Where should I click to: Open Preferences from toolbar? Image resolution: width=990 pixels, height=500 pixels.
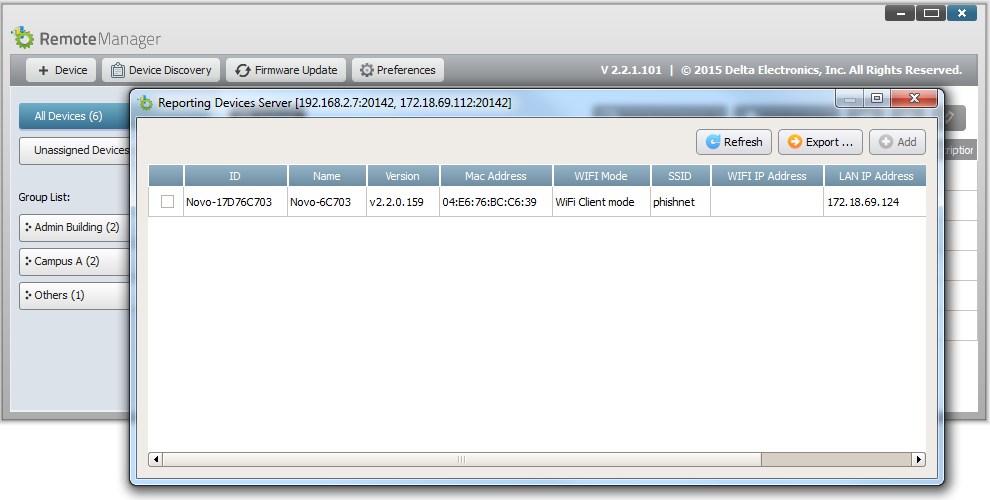point(398,70)
